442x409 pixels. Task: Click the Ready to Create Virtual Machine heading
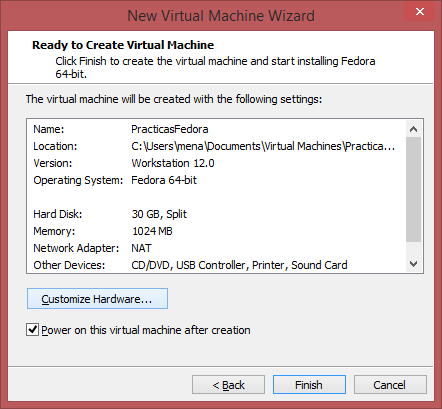(123, 45)
